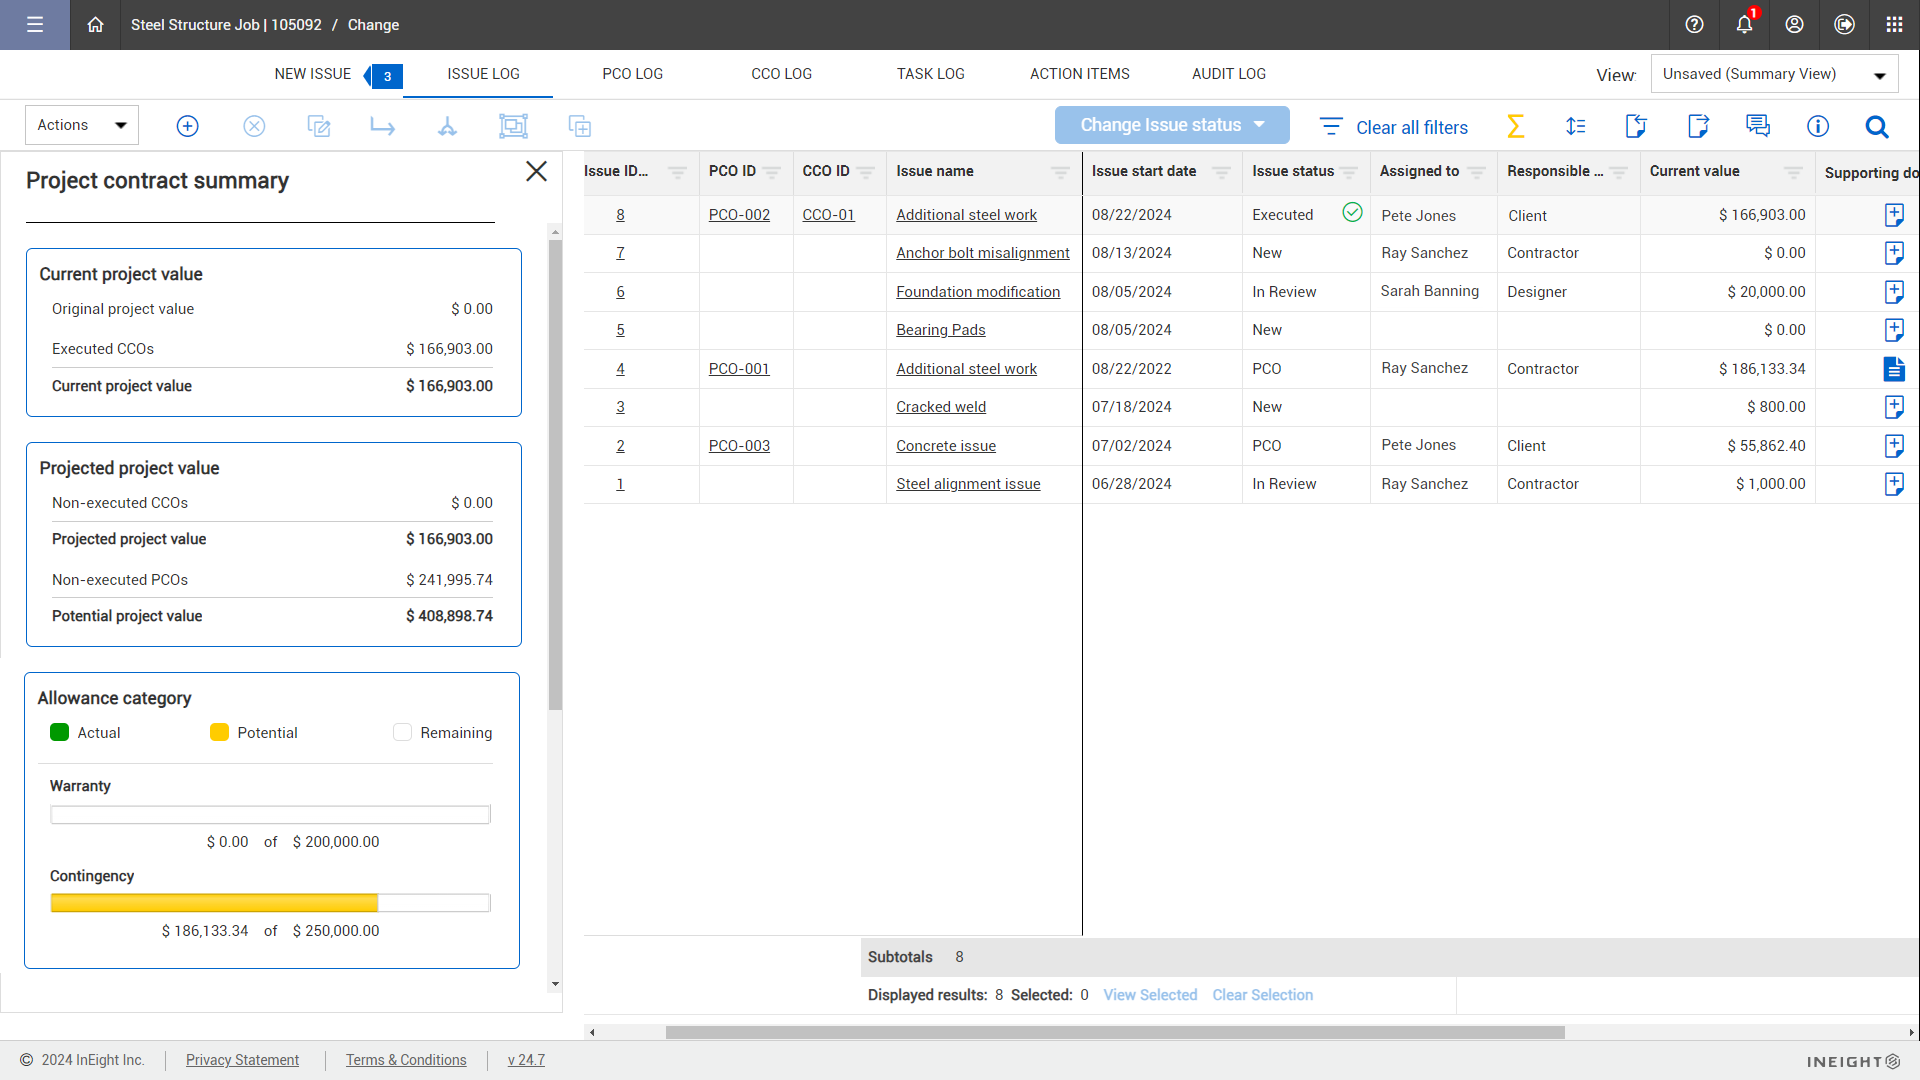Open the export document icon

click(1699, 126)
